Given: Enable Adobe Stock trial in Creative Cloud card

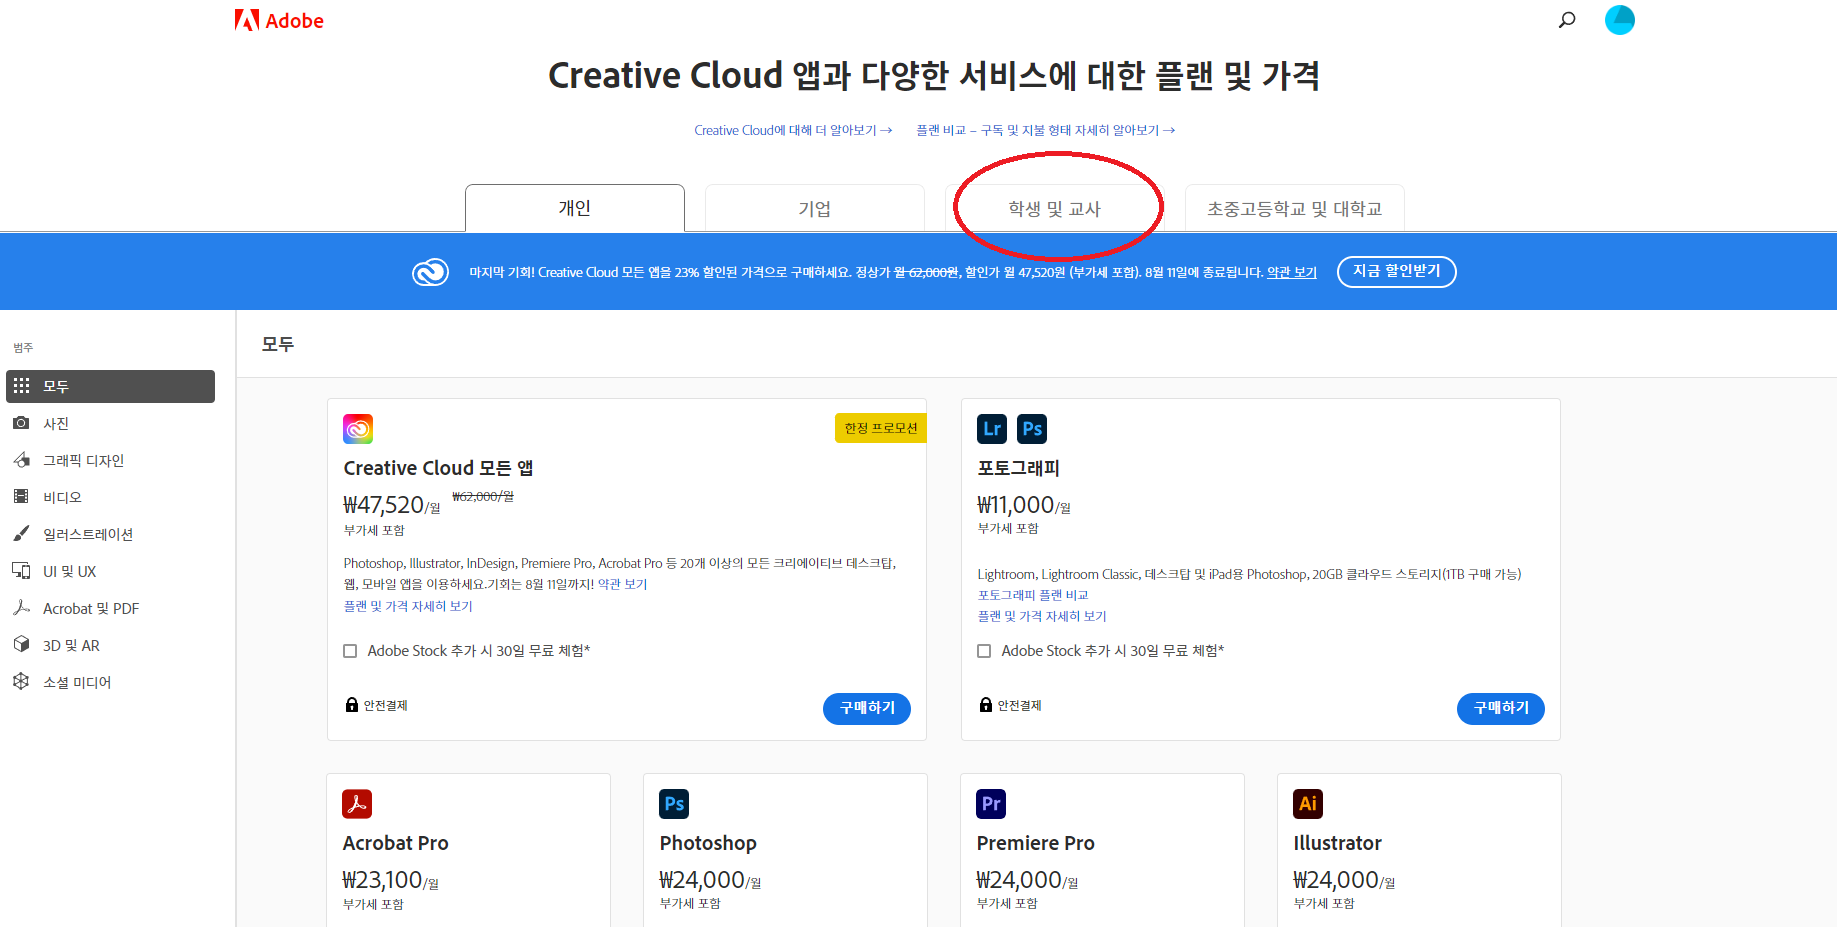Looking at the screenshot, I should click(350, 651).
